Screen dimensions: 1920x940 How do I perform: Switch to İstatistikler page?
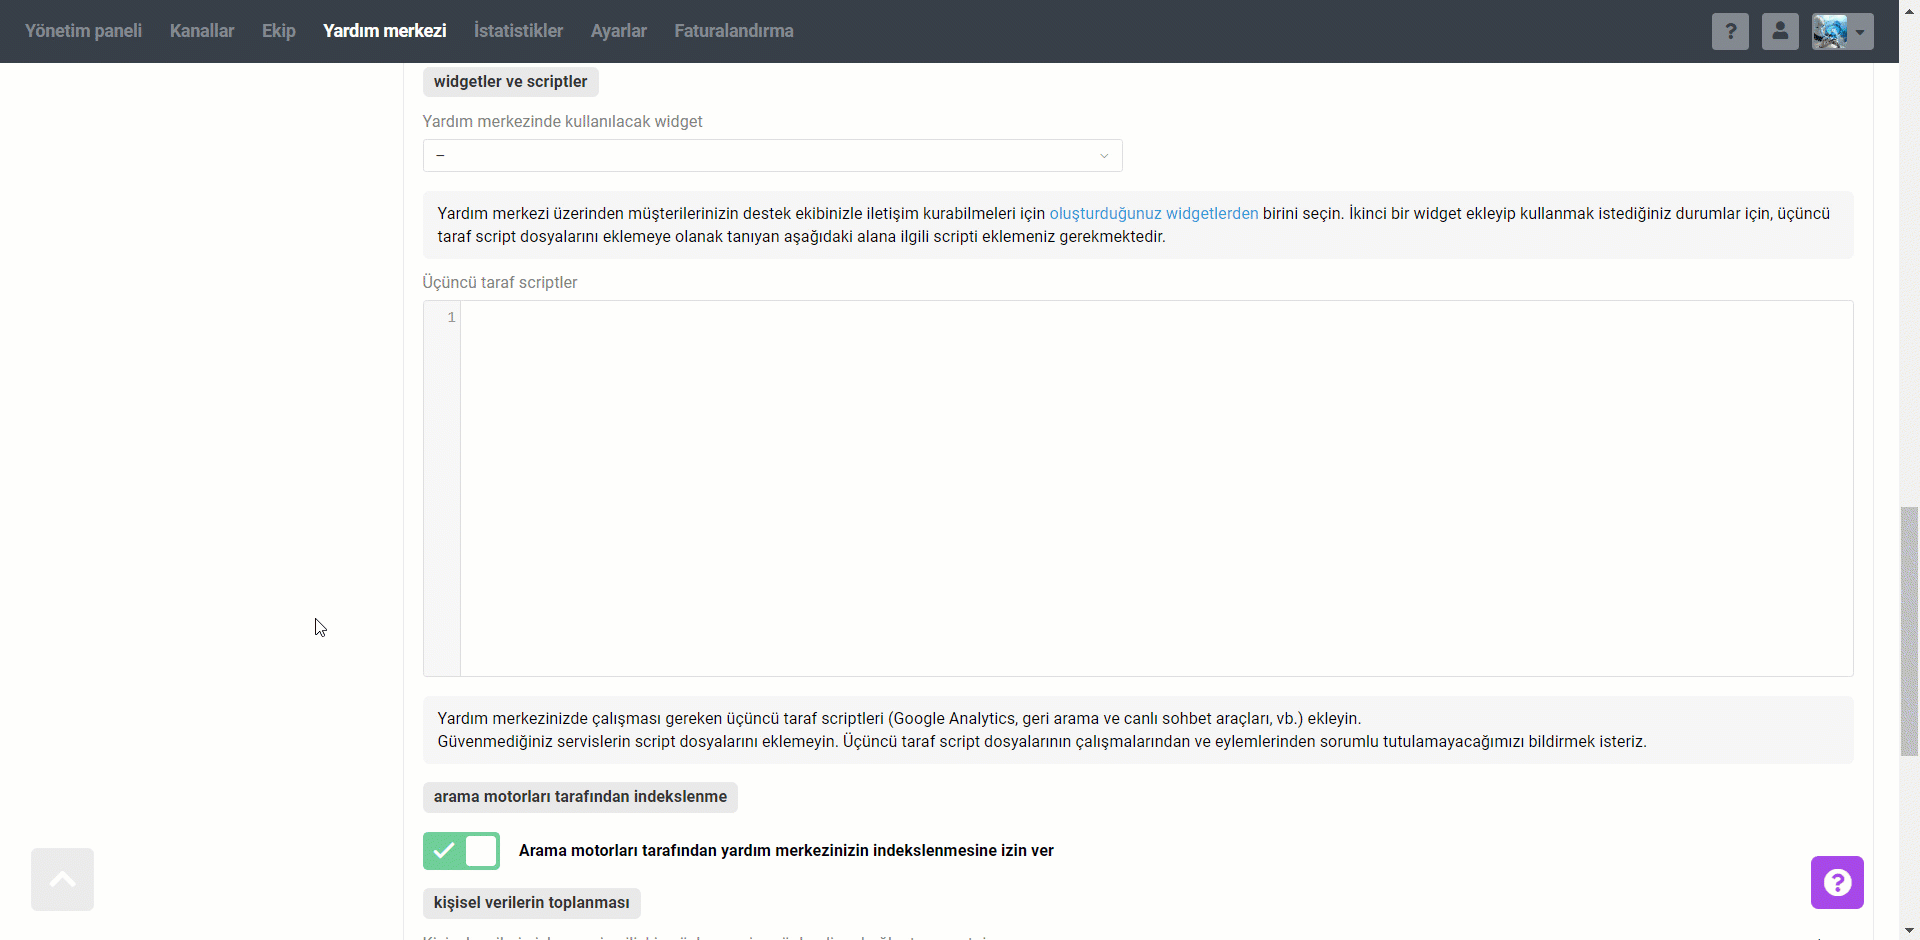click(x=518, y=31)
